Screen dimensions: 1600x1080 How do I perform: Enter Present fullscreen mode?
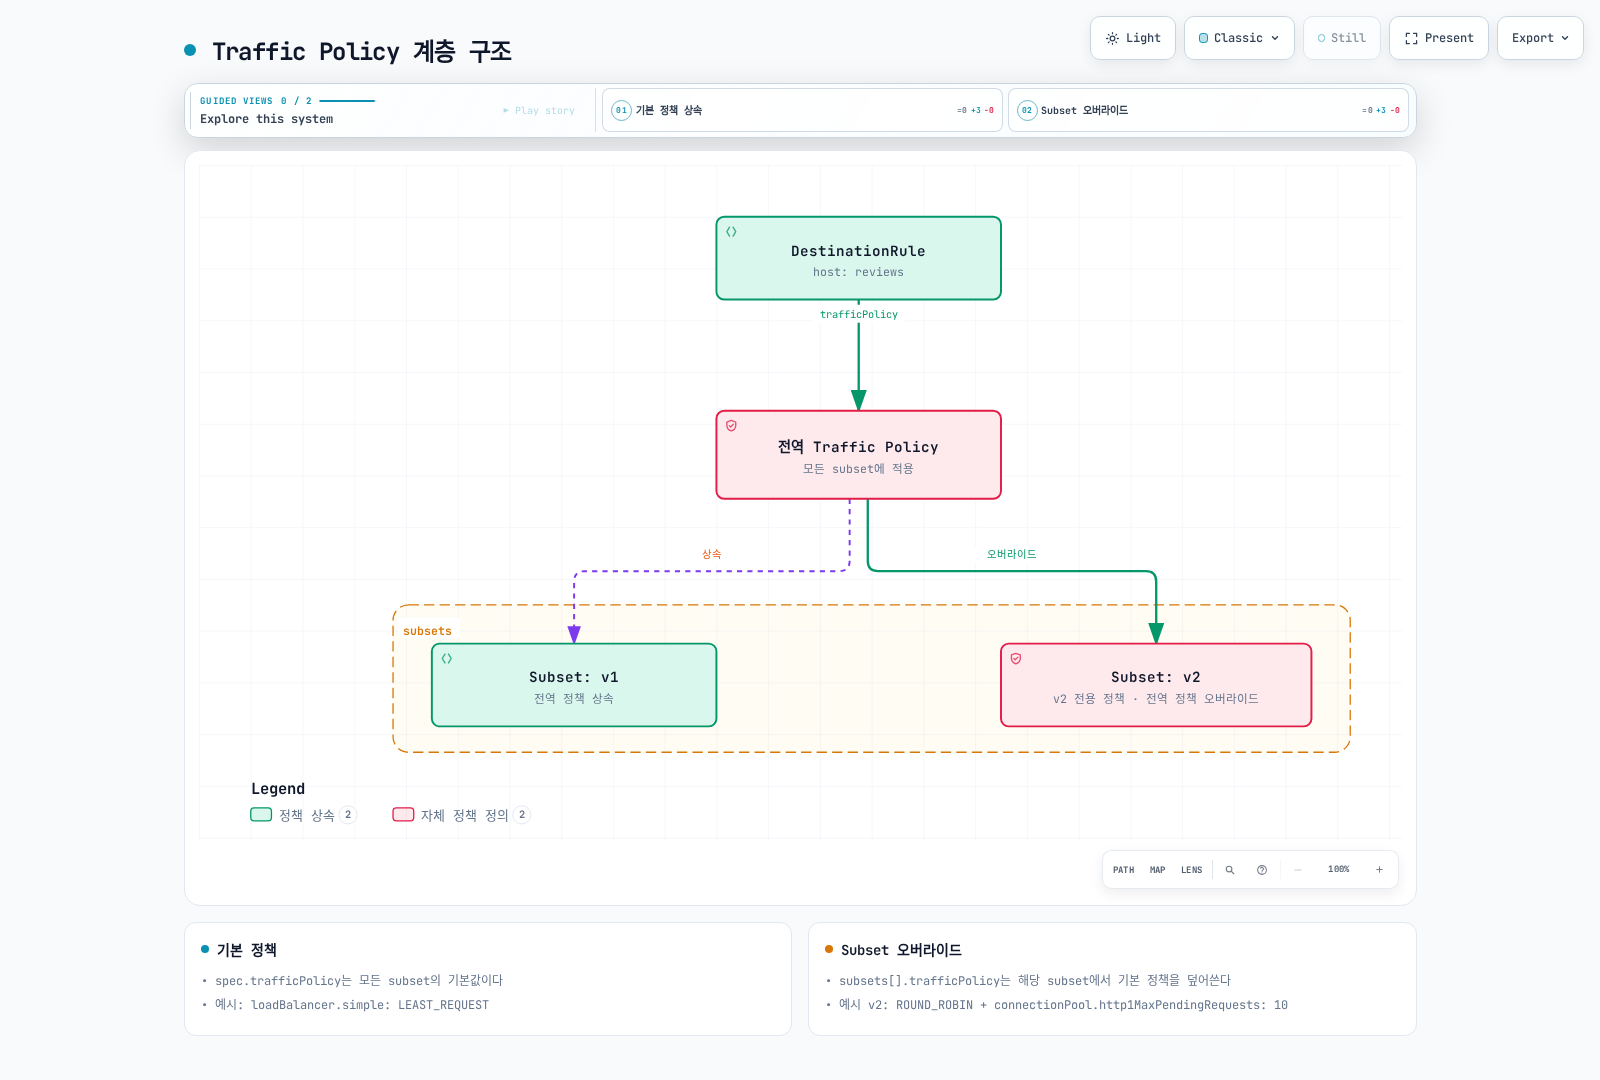click(1438, 38)
